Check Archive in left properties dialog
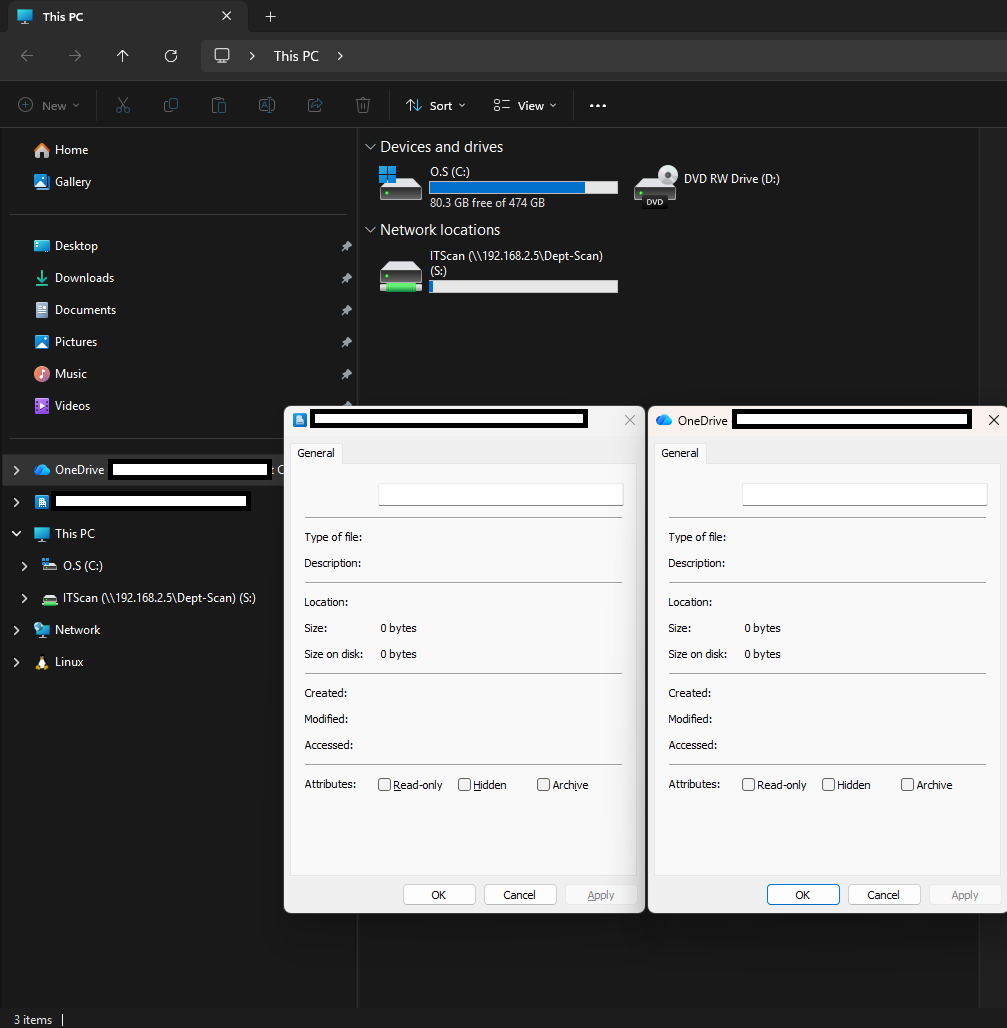Viewport: 1007px width, 1028px height. pos(543,785)
